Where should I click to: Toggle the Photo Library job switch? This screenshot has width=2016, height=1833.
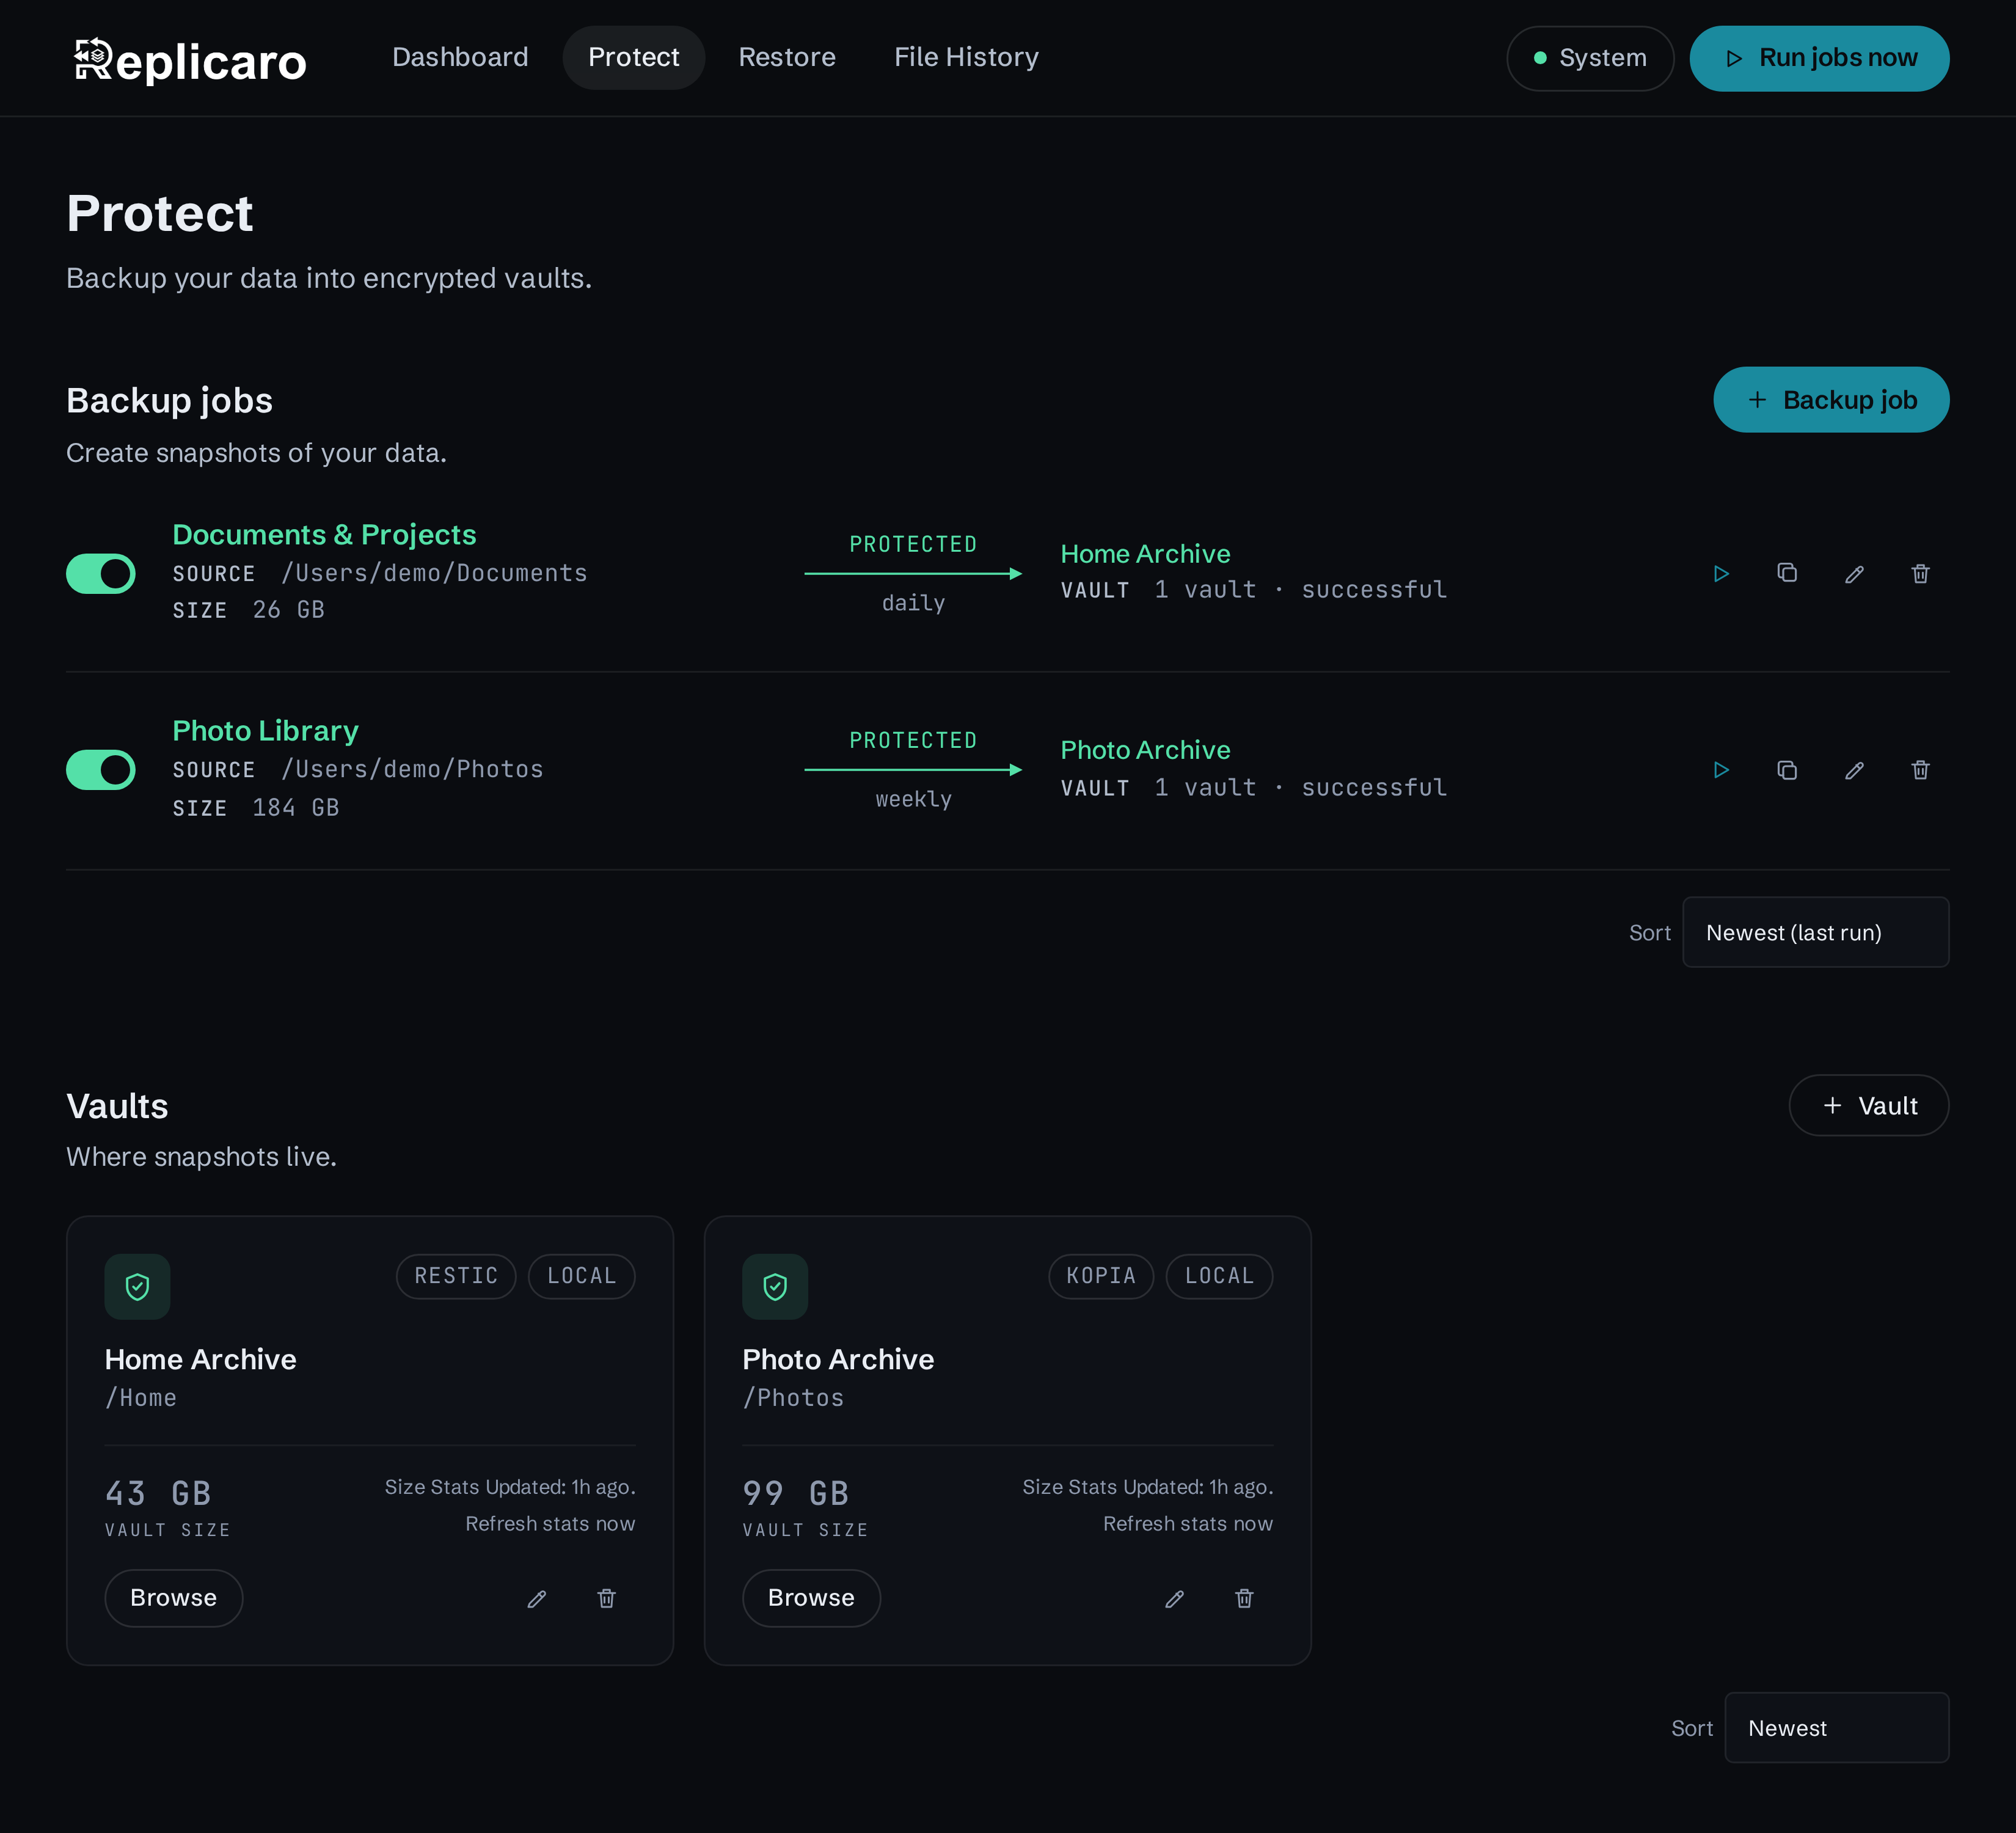(101, 770)
